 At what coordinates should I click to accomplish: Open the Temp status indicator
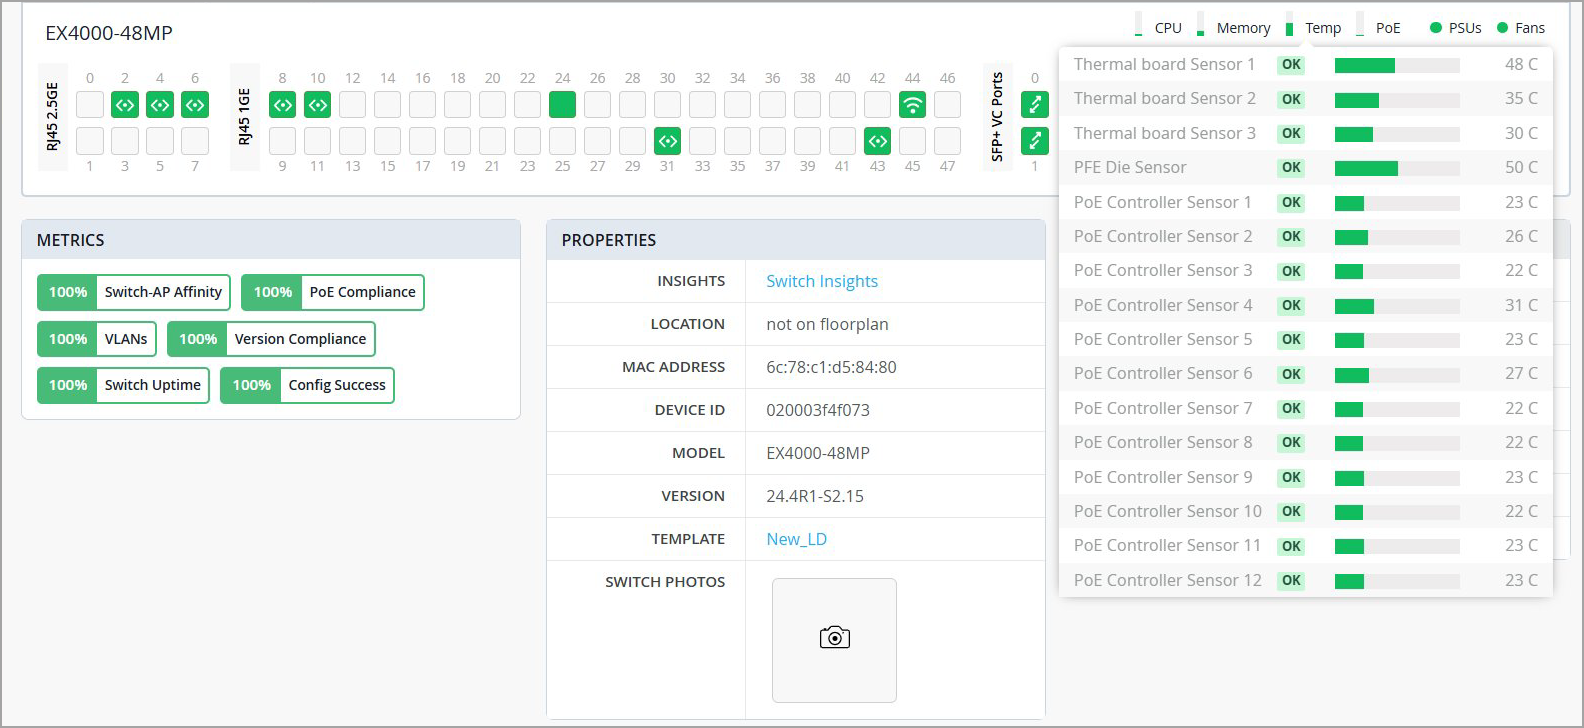point(1314,28)
